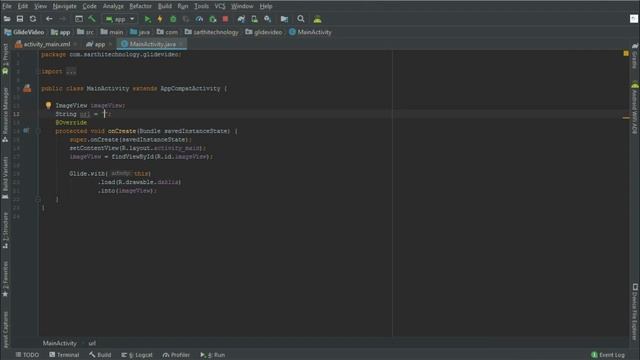The height and width of the screenshot is (360, 640).
Task: Toggle the Structure tool window
Action: point(5,230)
